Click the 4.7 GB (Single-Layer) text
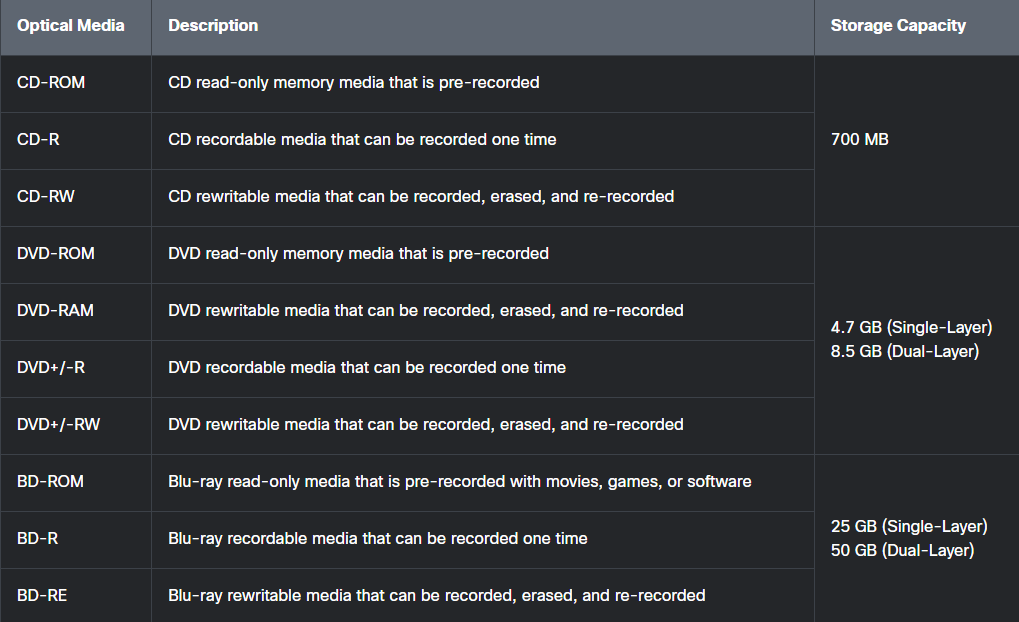This screenshot has height=622, width=1019. [912, 327]
